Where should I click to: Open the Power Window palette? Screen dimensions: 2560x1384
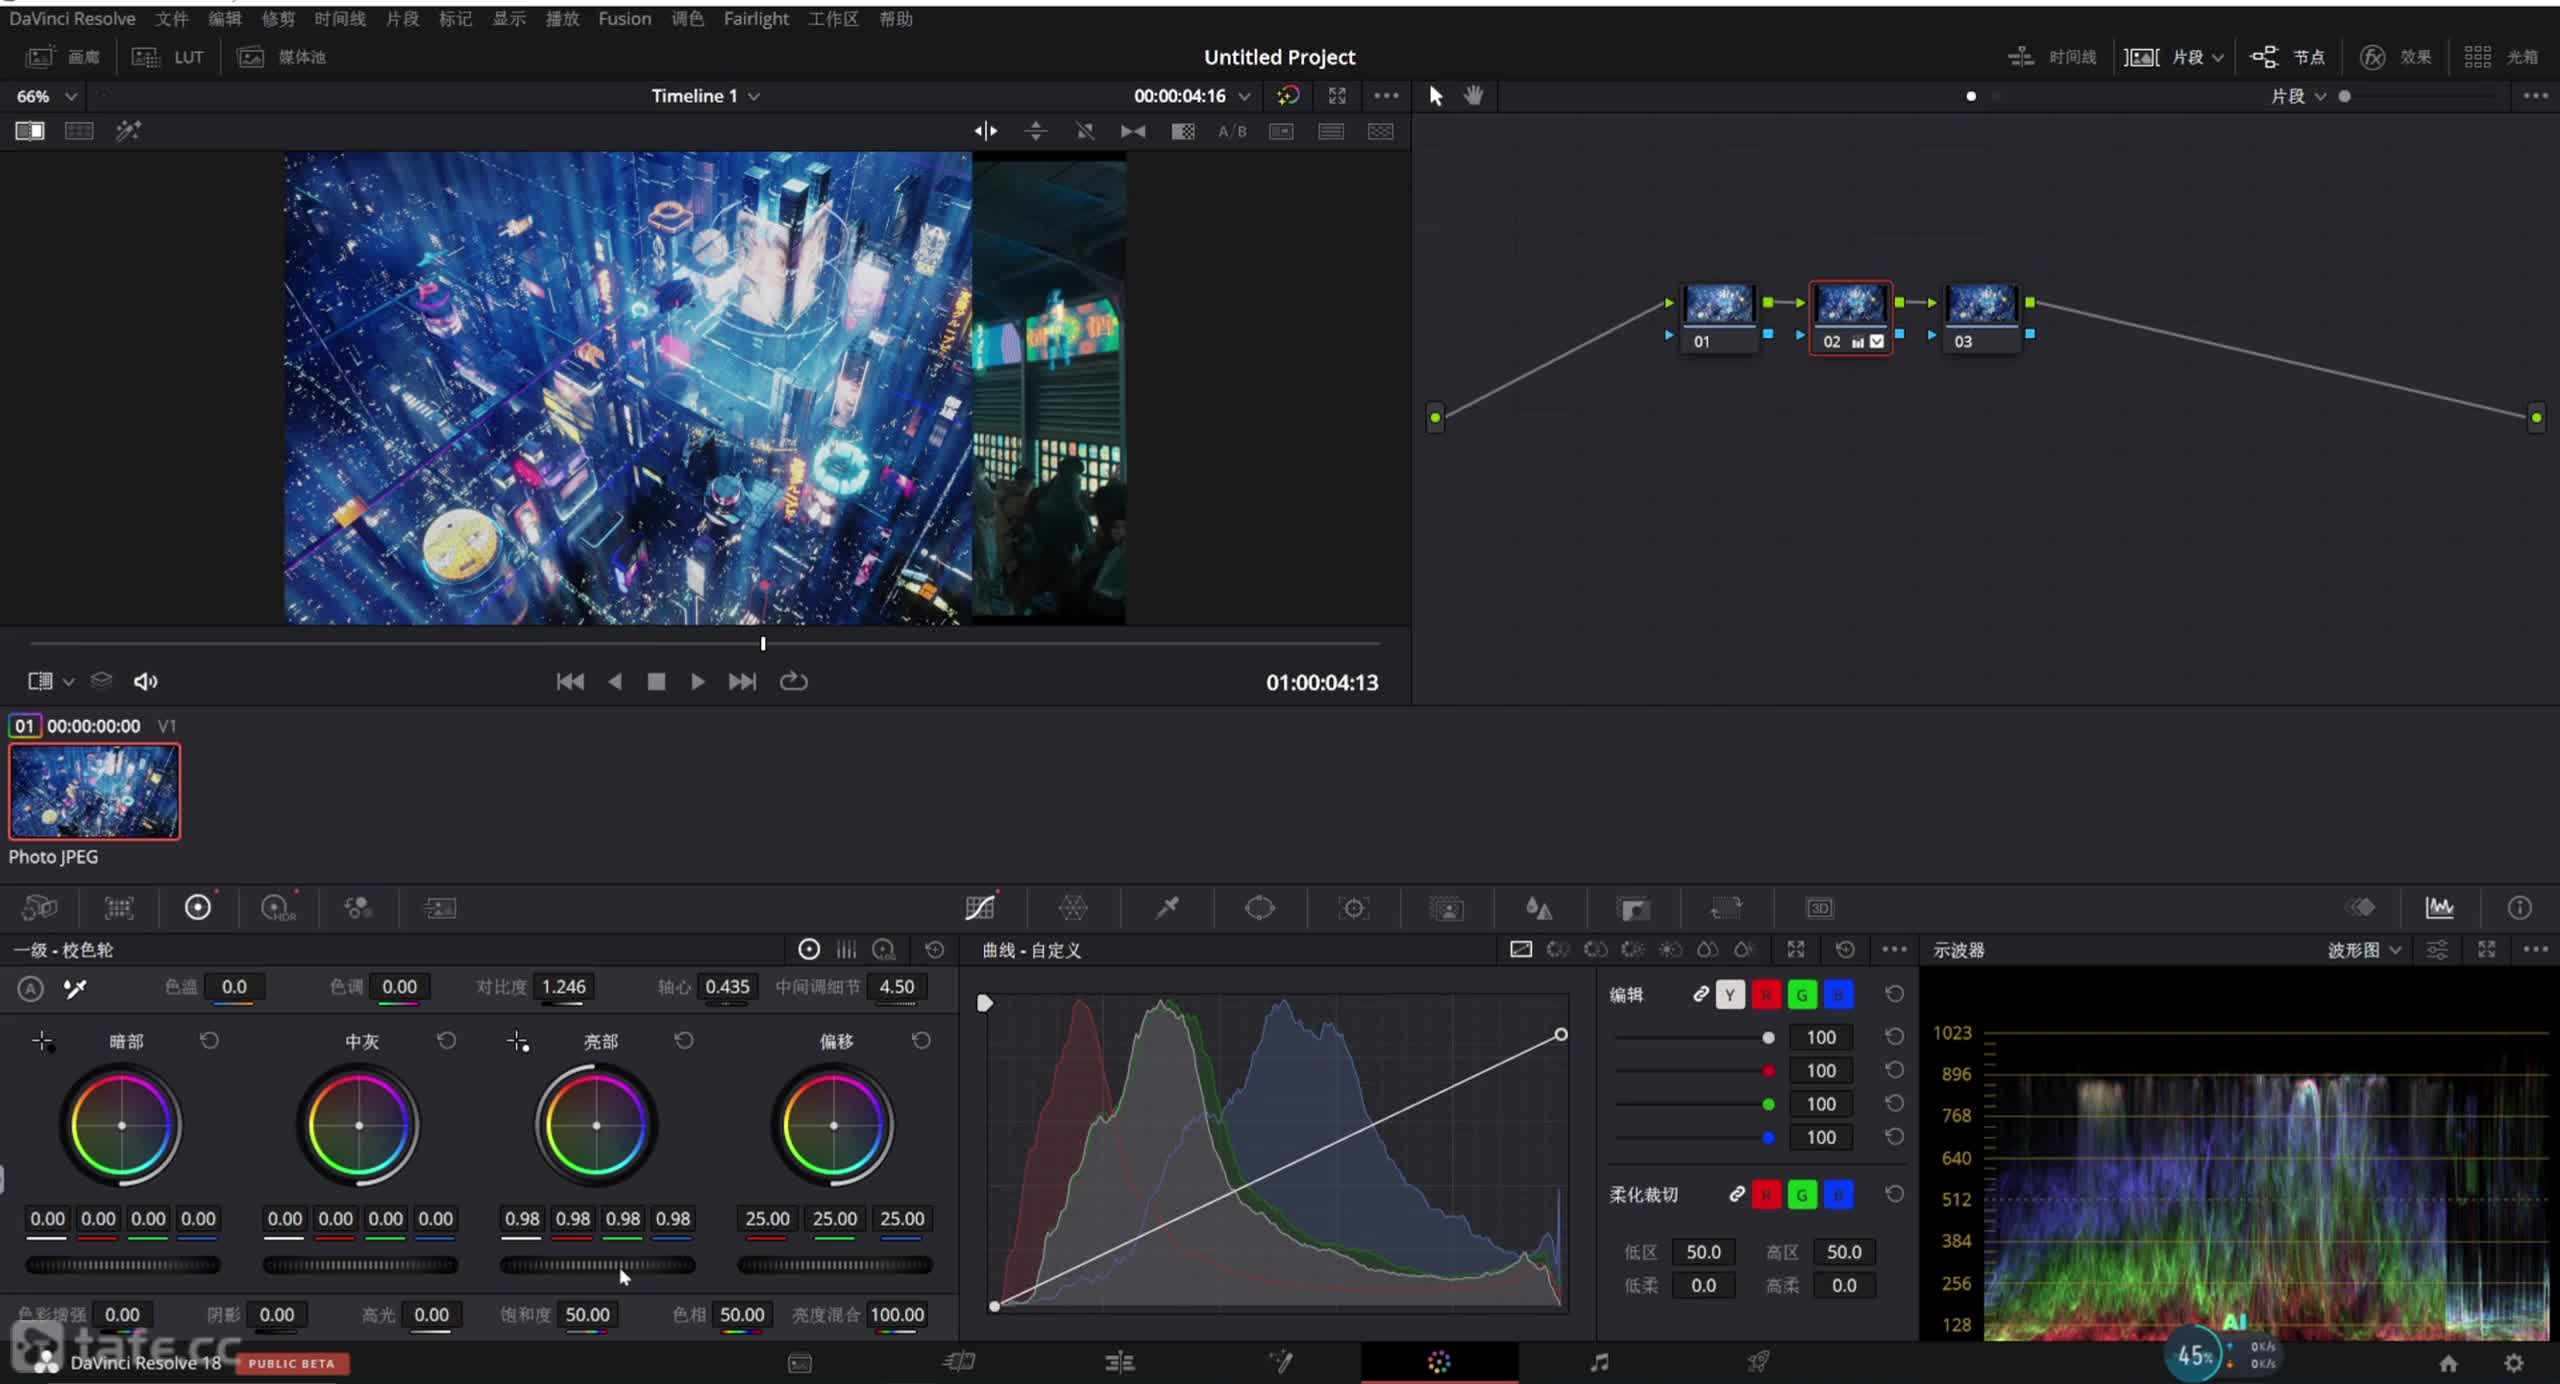point(1260,908)
